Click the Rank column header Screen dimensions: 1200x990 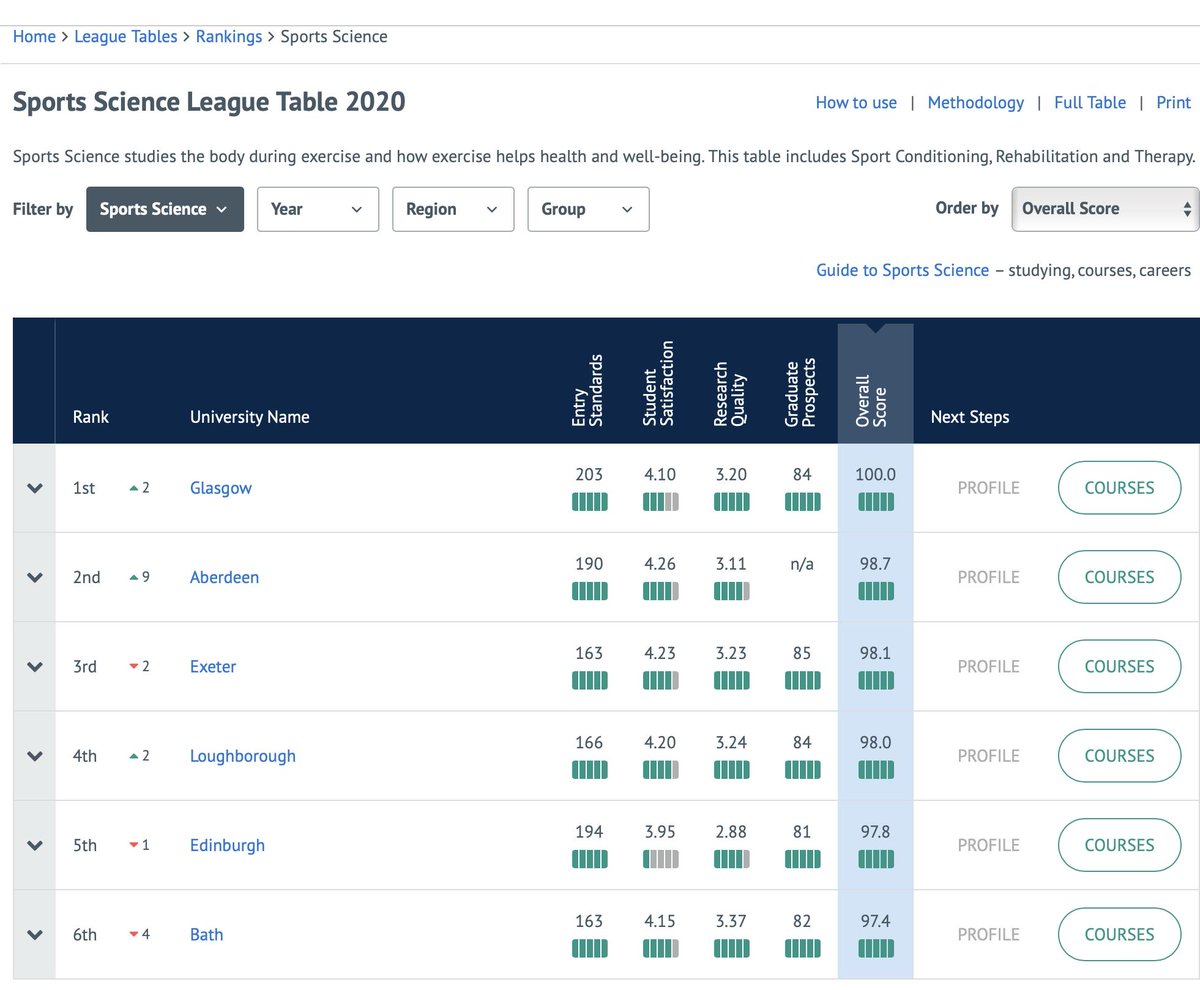pos(91,417)
